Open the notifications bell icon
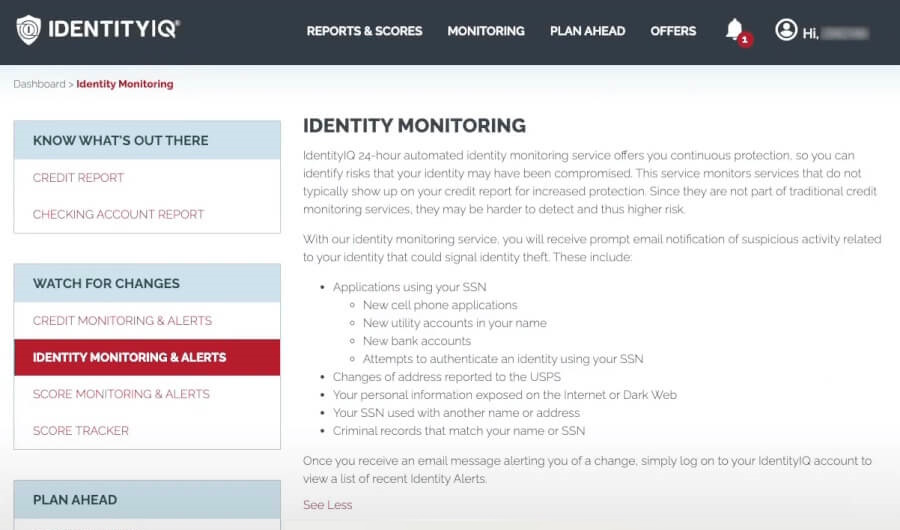 734,29
